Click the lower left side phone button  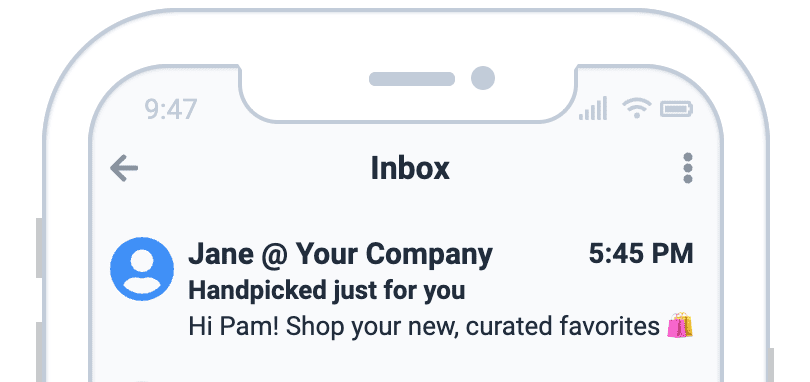coord(40,352)
